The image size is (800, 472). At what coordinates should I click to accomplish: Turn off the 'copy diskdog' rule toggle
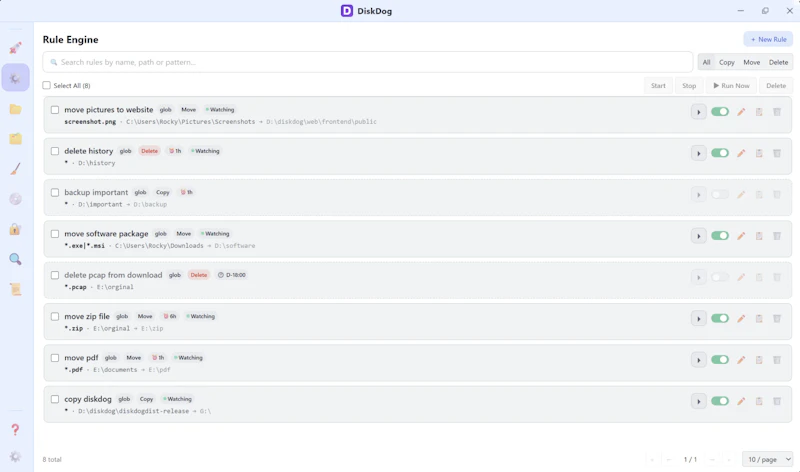(720, 401)
